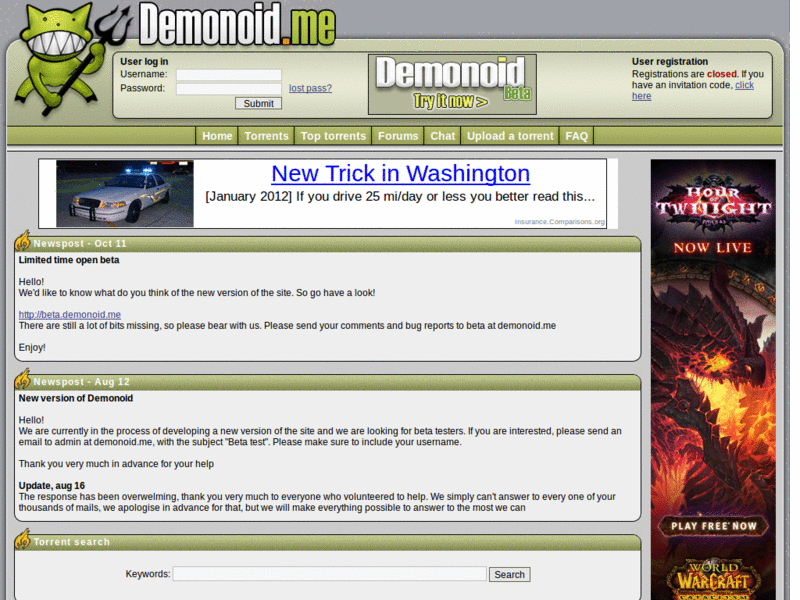The height and width of the screenshot is (600, 800).
Task: Click flame icon beside Newspost - Oct 11
Action: [x=22, y=241]
